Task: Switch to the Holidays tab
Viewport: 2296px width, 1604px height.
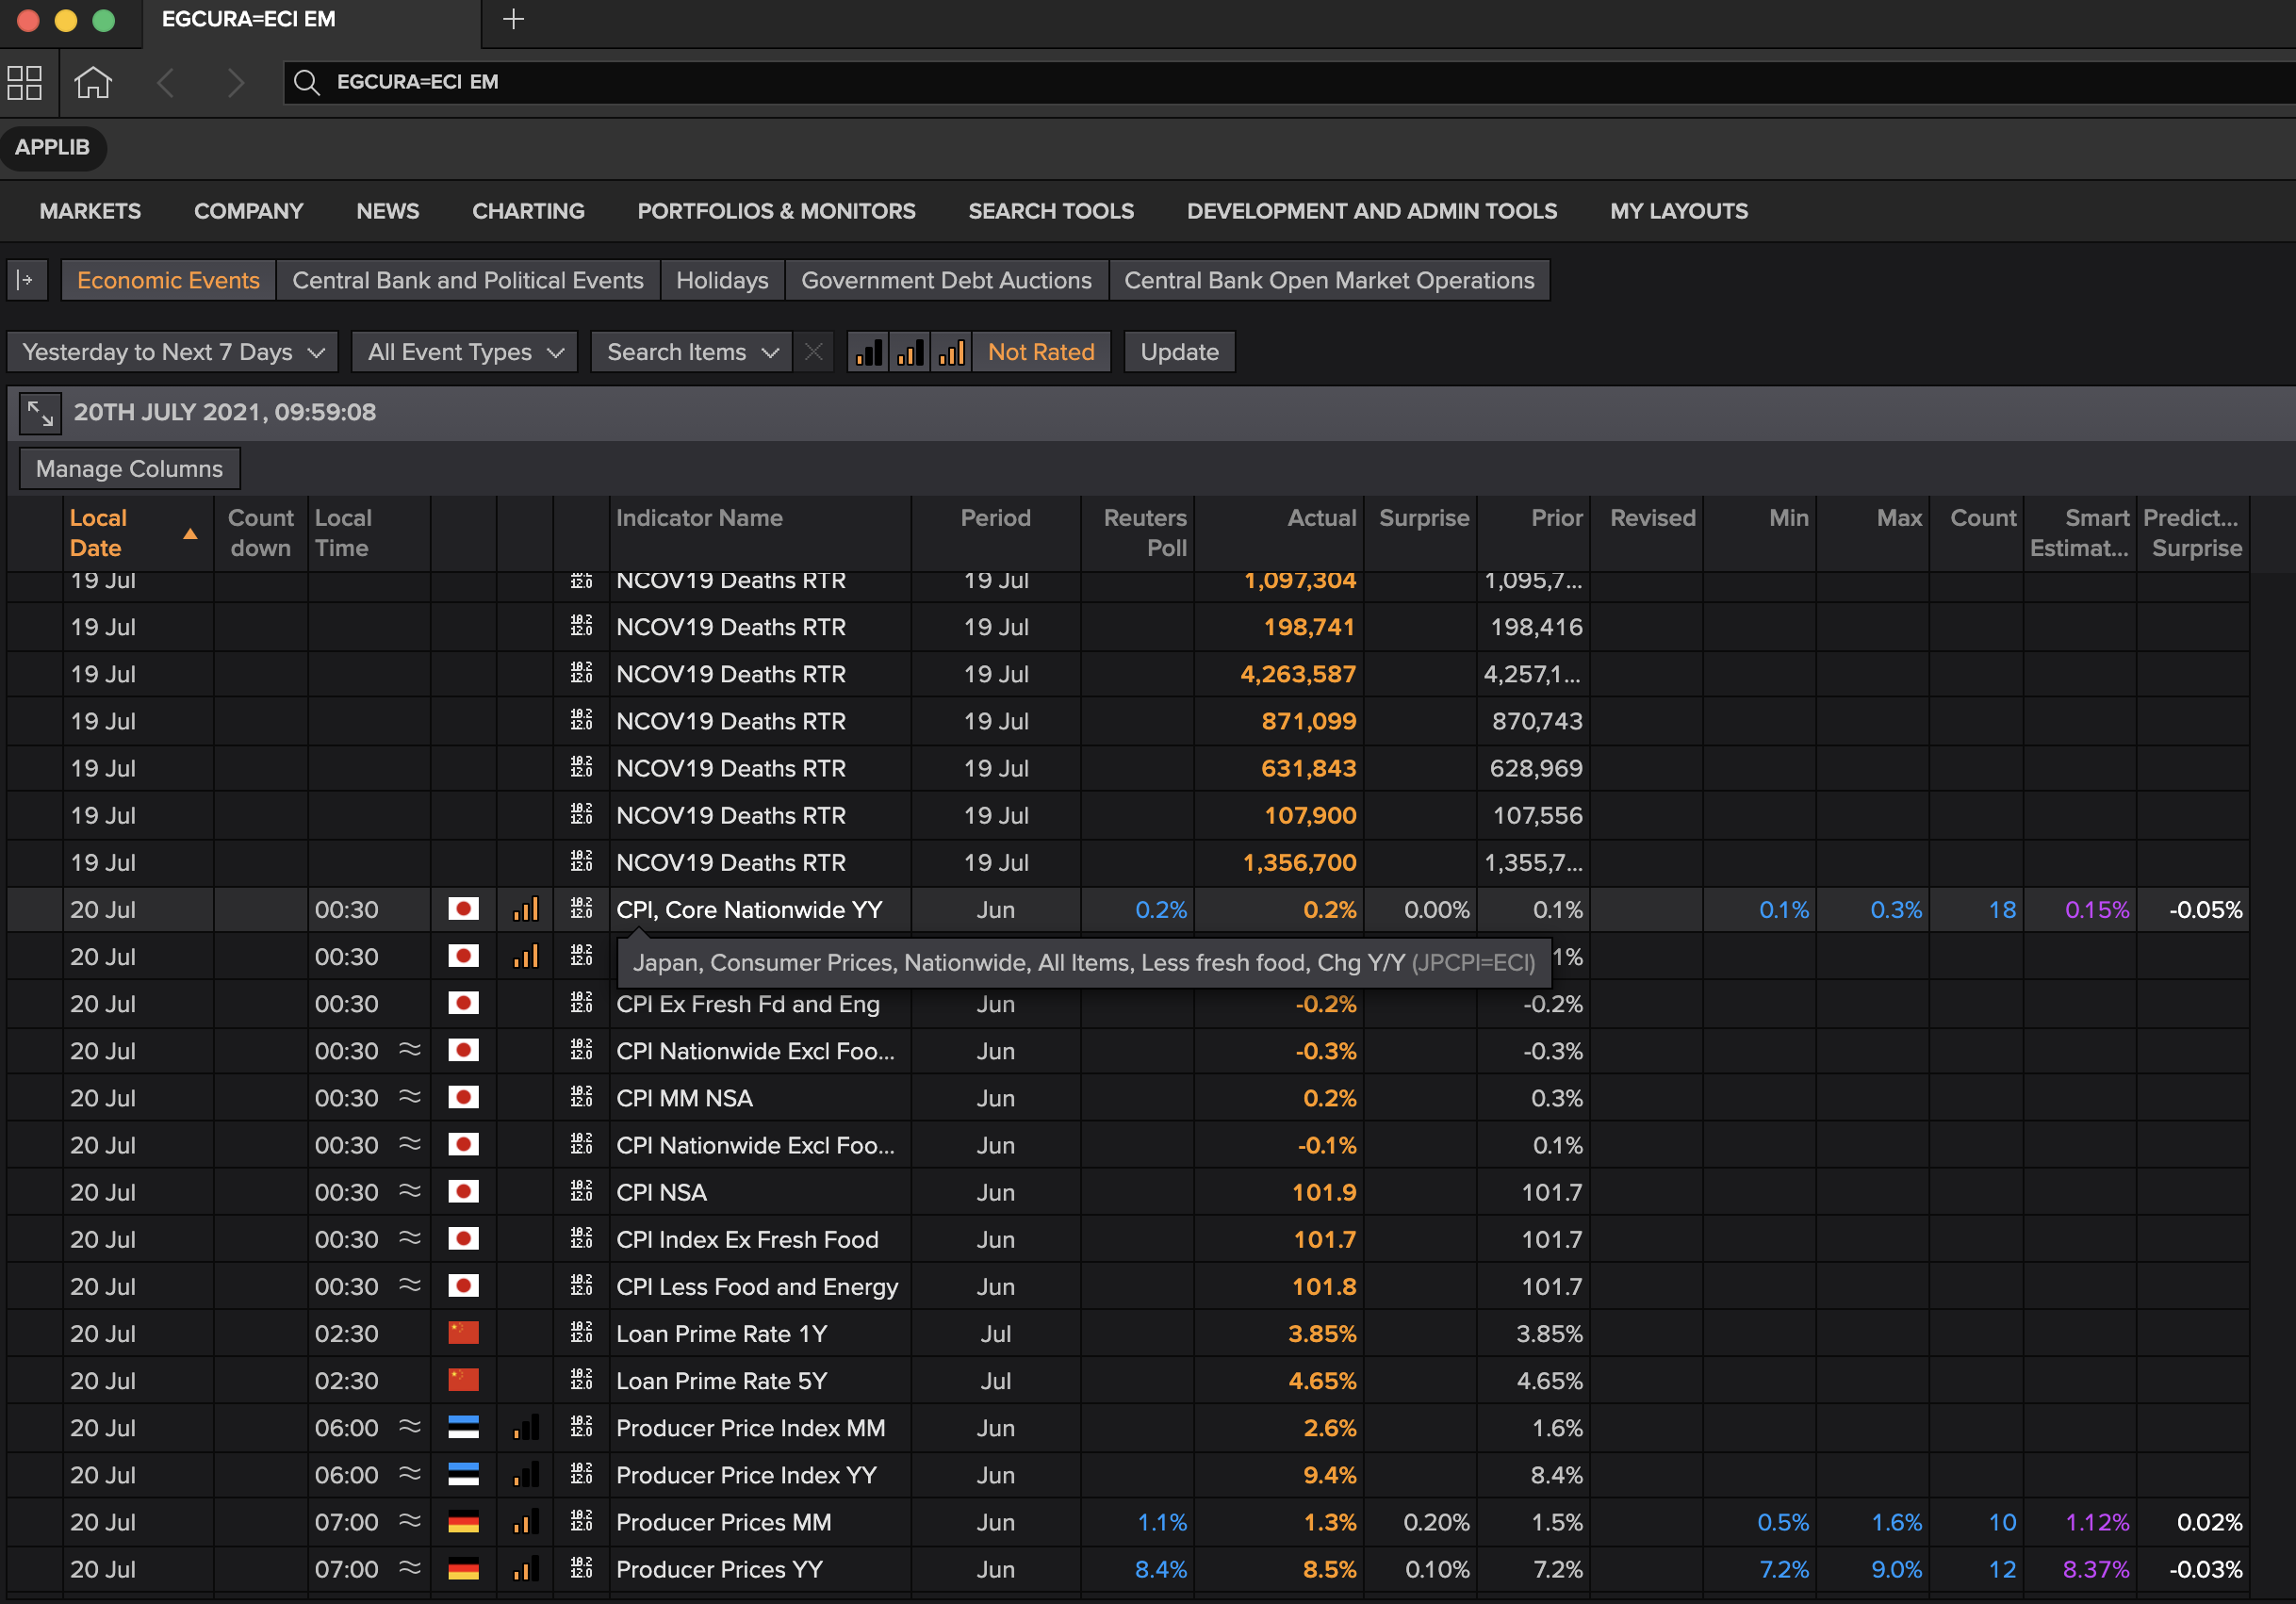Action: pyautogui.click(x=722, y=280)
